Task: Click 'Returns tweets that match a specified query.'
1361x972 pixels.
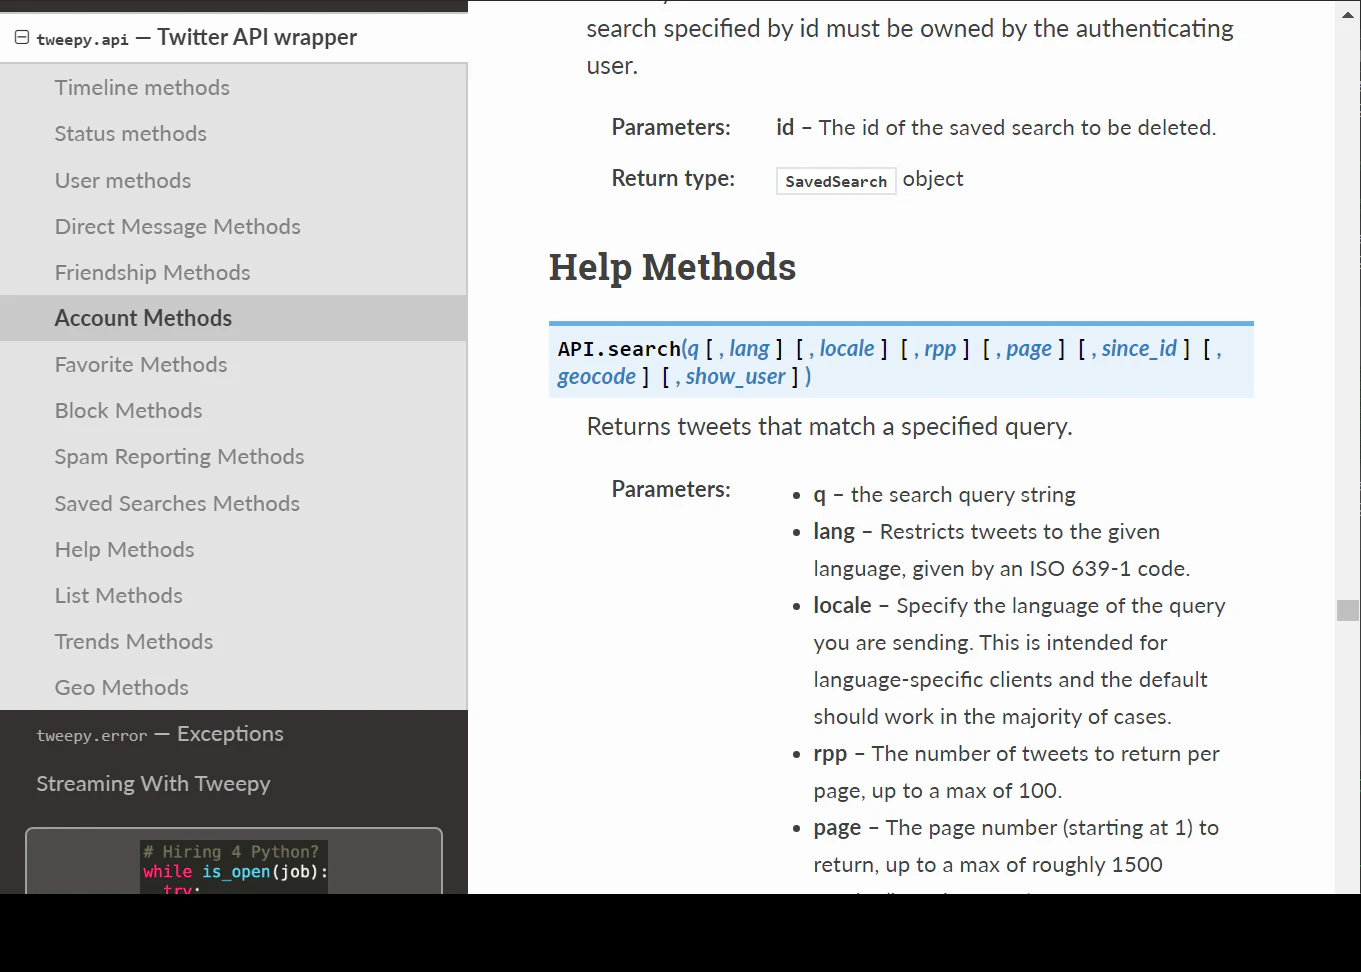Action: point(830,427)
